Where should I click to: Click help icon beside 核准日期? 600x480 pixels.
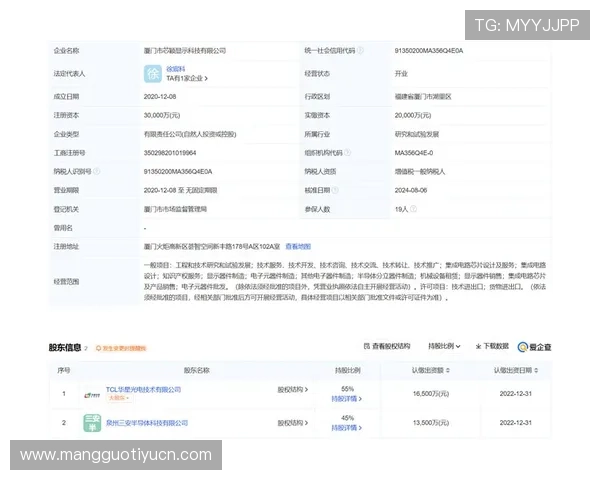[335, 190]
